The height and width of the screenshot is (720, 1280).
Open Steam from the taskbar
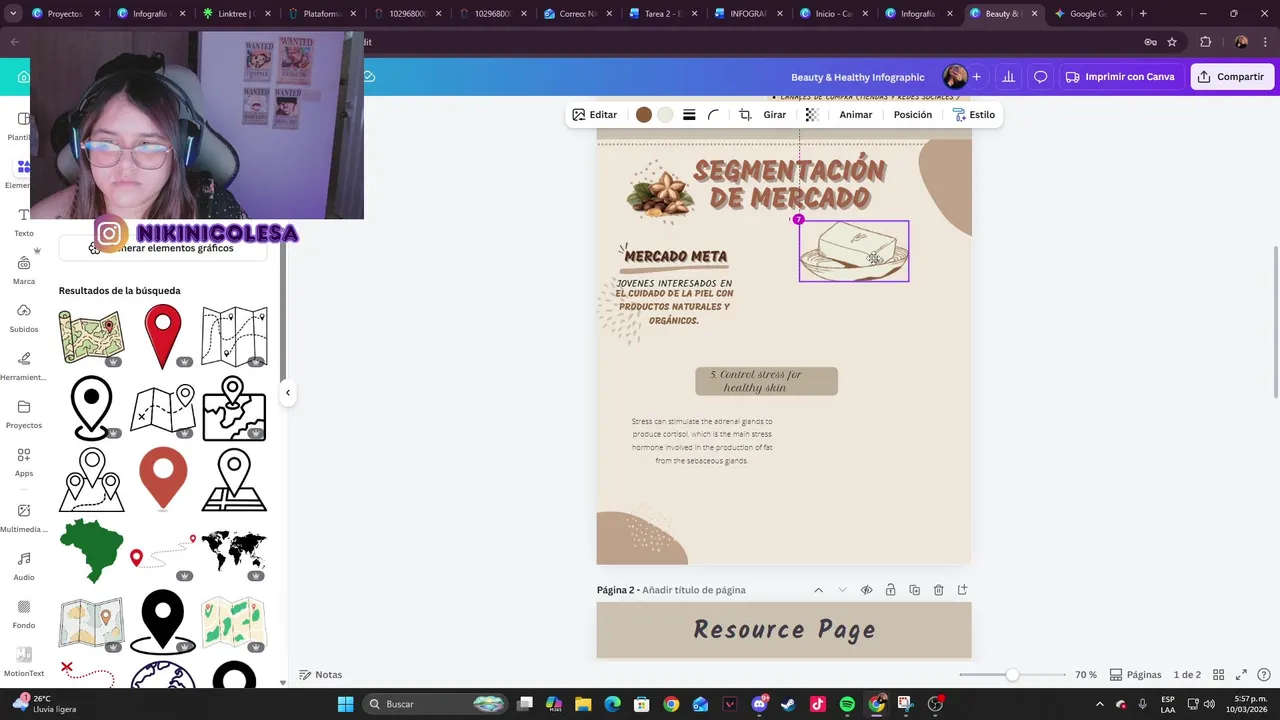click(788, 704)
